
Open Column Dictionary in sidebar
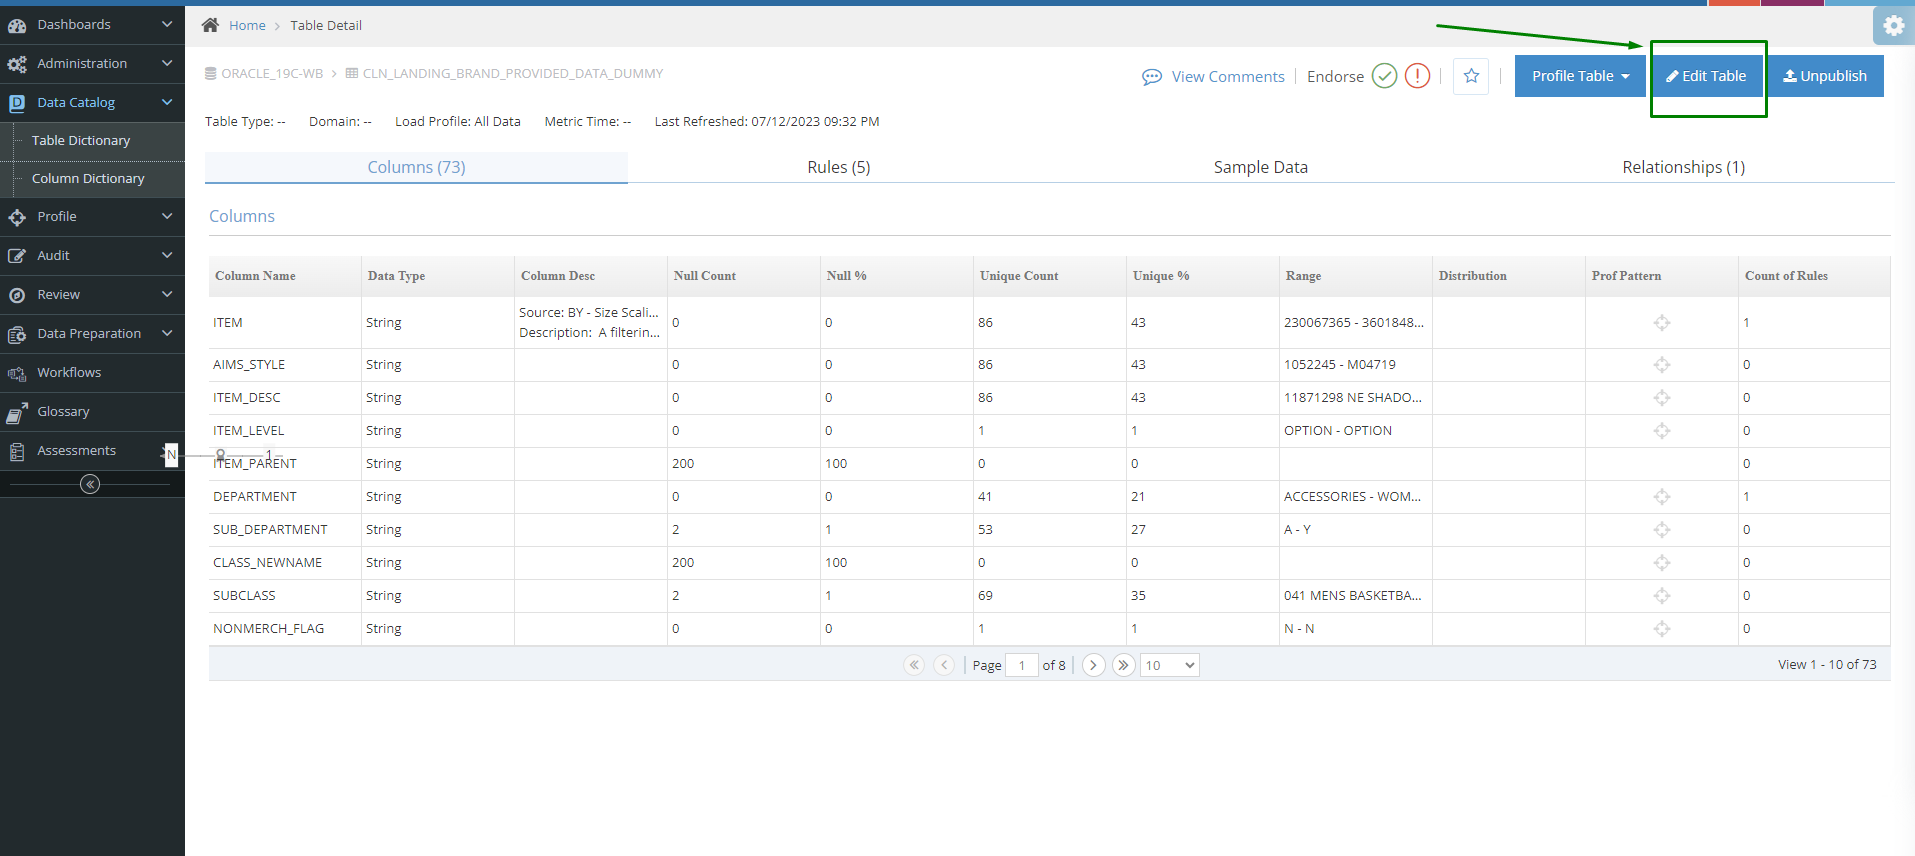click(x=88, y=178)
